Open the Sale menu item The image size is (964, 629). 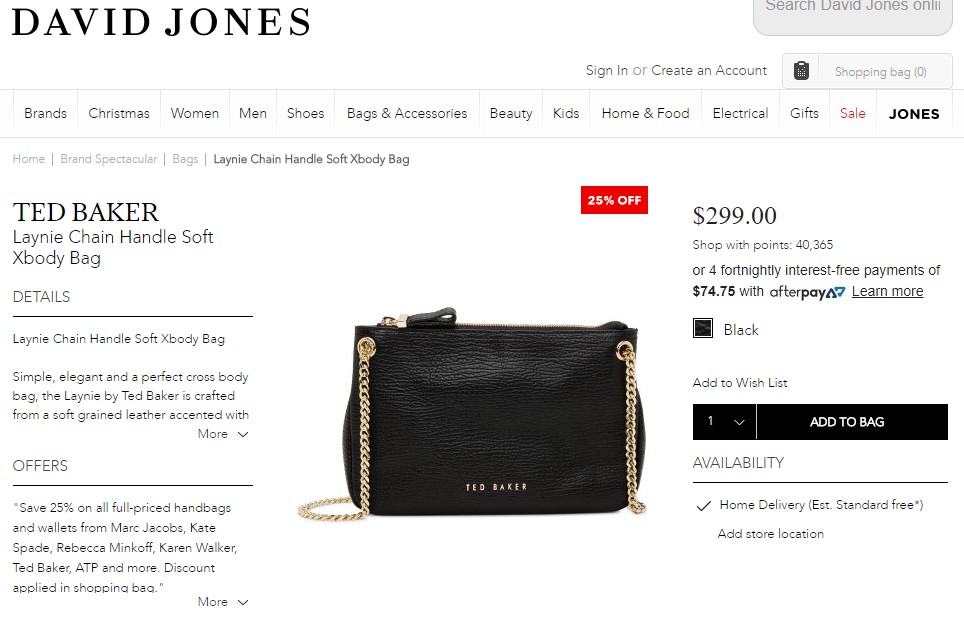[853, 114]
